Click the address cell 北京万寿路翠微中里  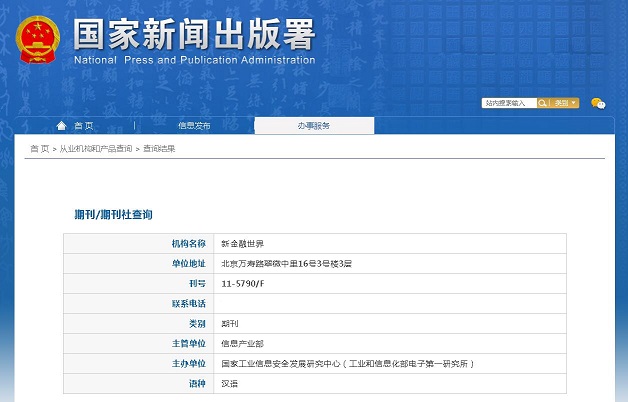(285, 263)
